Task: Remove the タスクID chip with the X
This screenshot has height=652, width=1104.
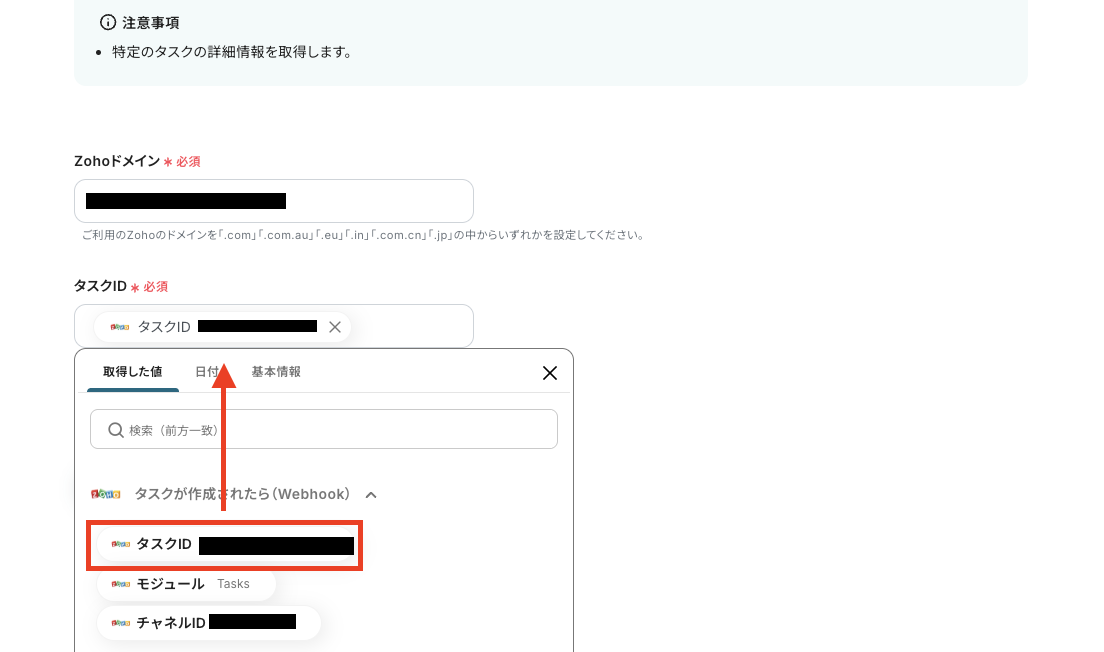Action: coord(335,327)
